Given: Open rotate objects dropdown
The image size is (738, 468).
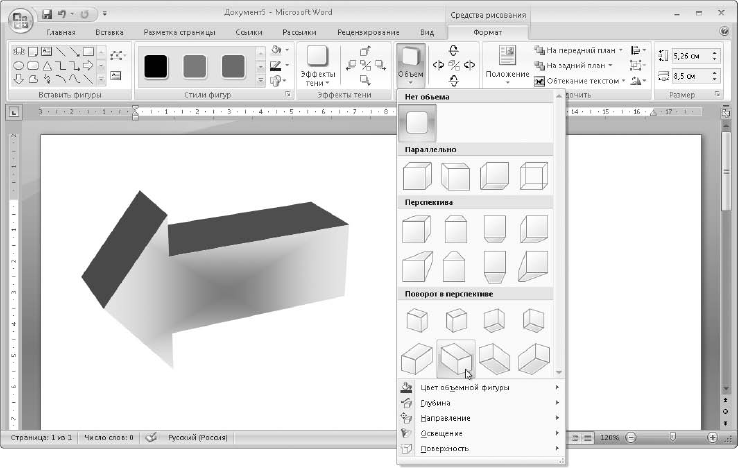Looking at the screenshot, I should pos(638,81).
